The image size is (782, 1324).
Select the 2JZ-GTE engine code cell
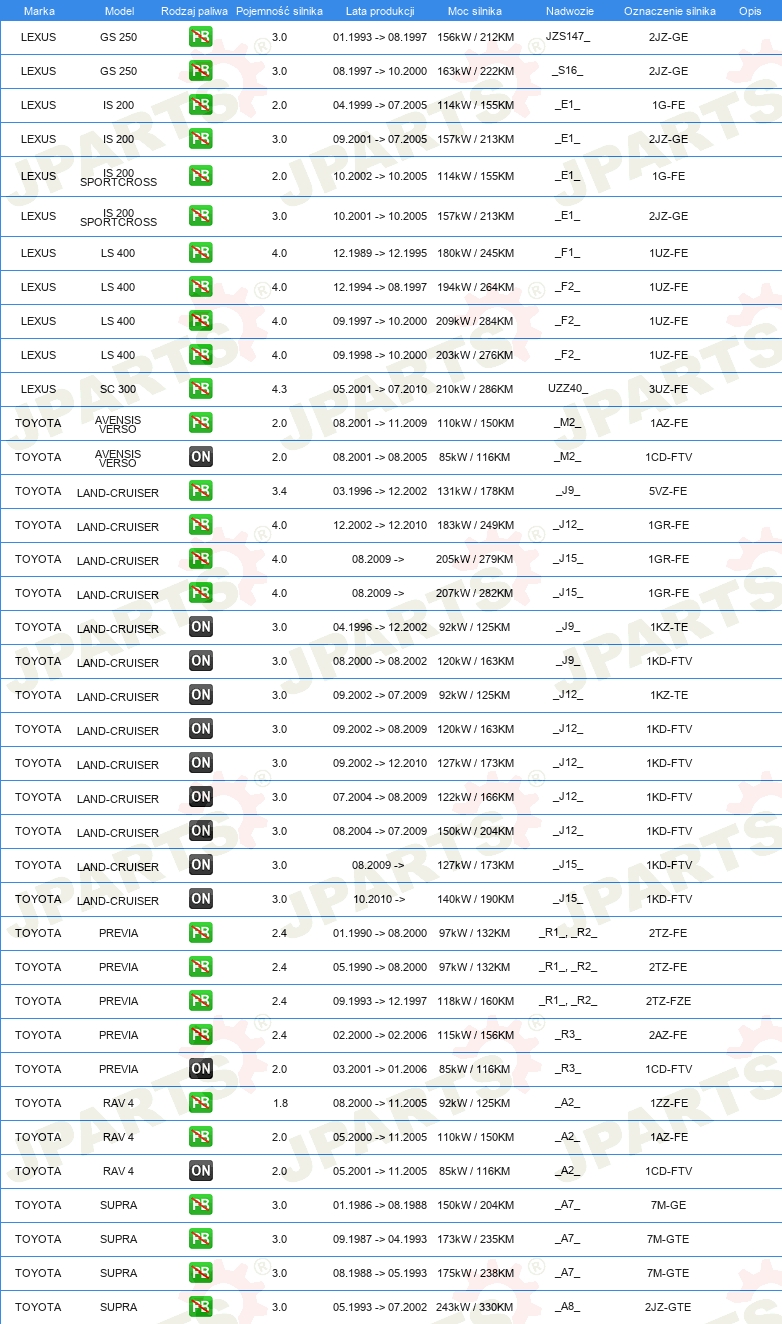click(668, 1307)
